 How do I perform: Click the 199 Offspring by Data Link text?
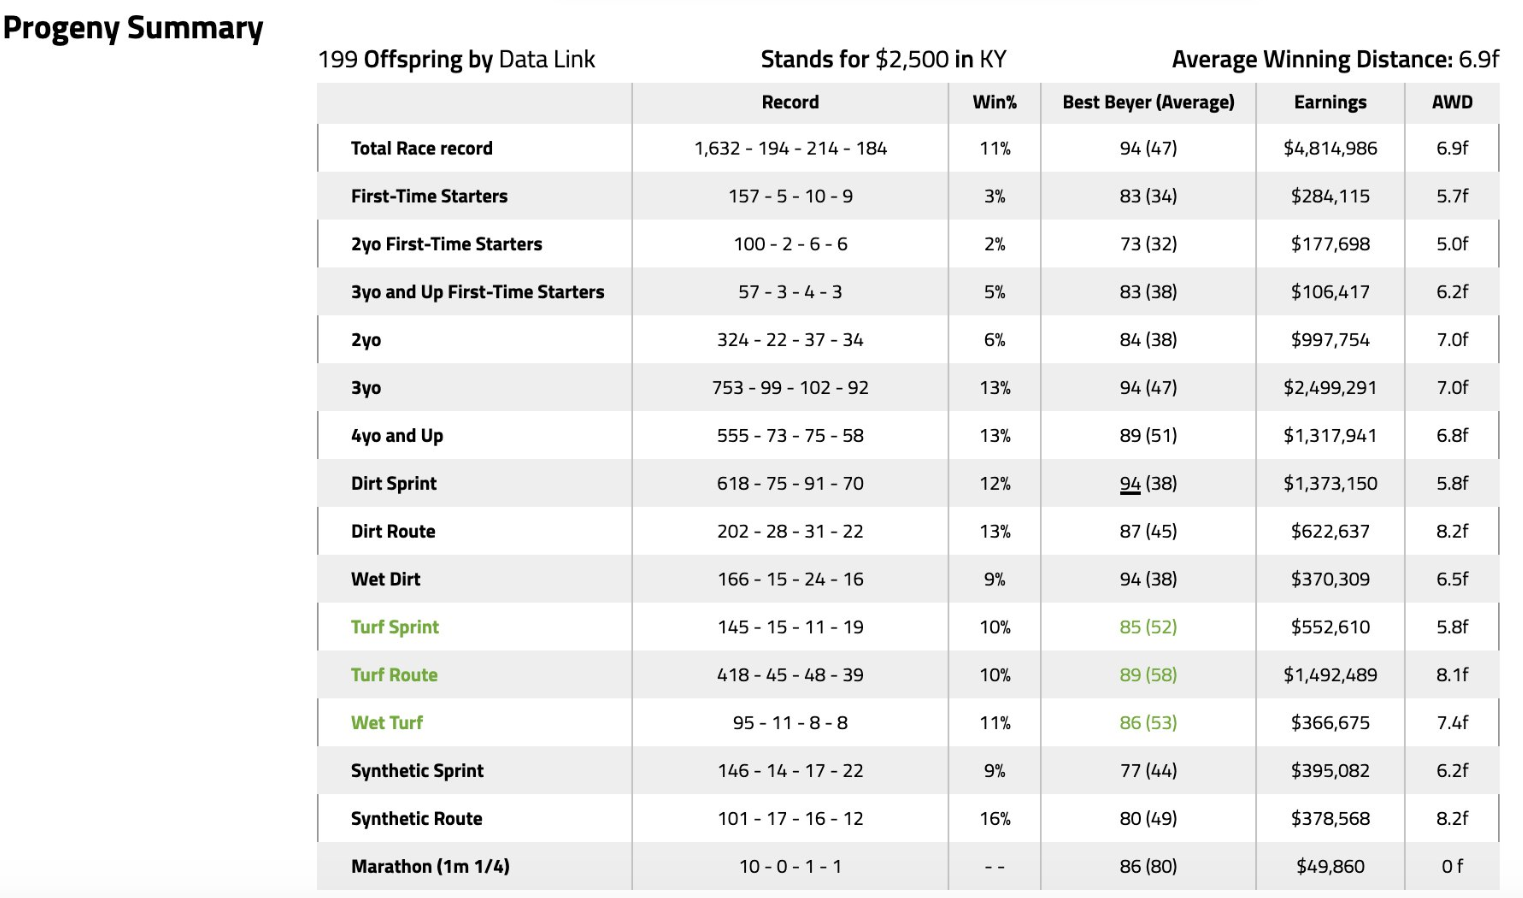(x=456, y=60)
